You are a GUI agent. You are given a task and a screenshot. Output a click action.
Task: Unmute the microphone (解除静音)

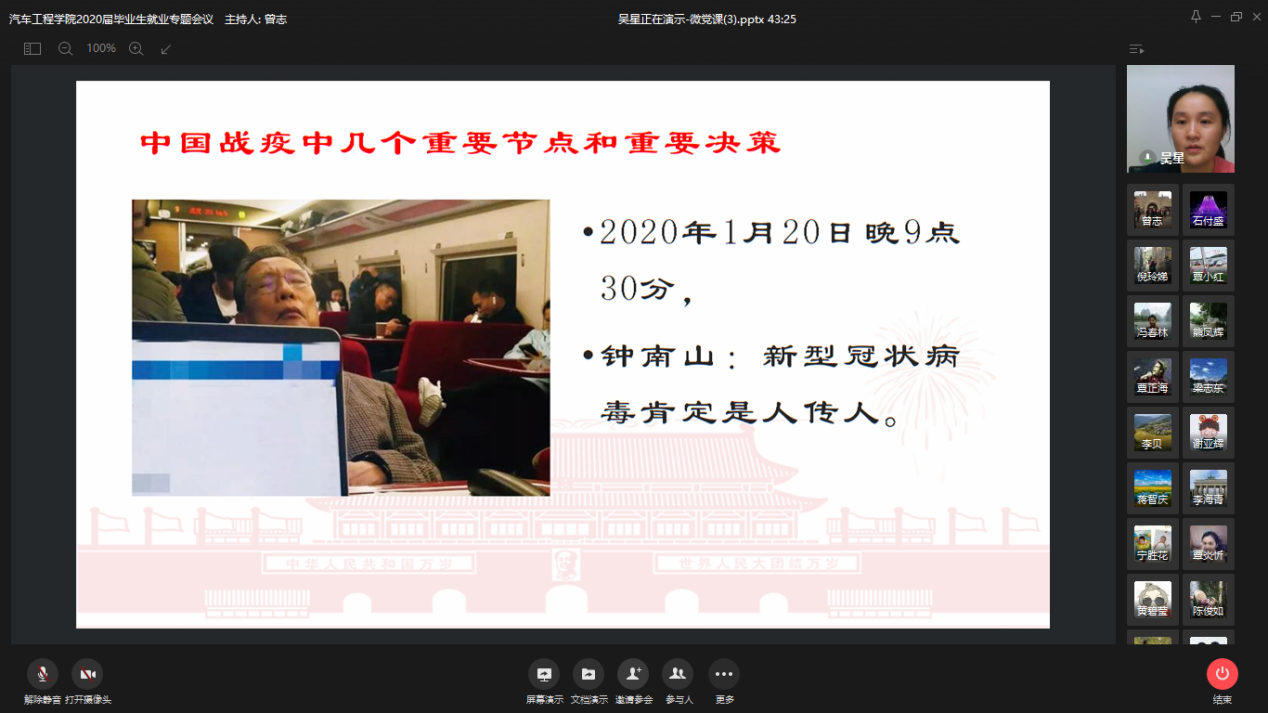pyautogui.click(x=42, y=675)
